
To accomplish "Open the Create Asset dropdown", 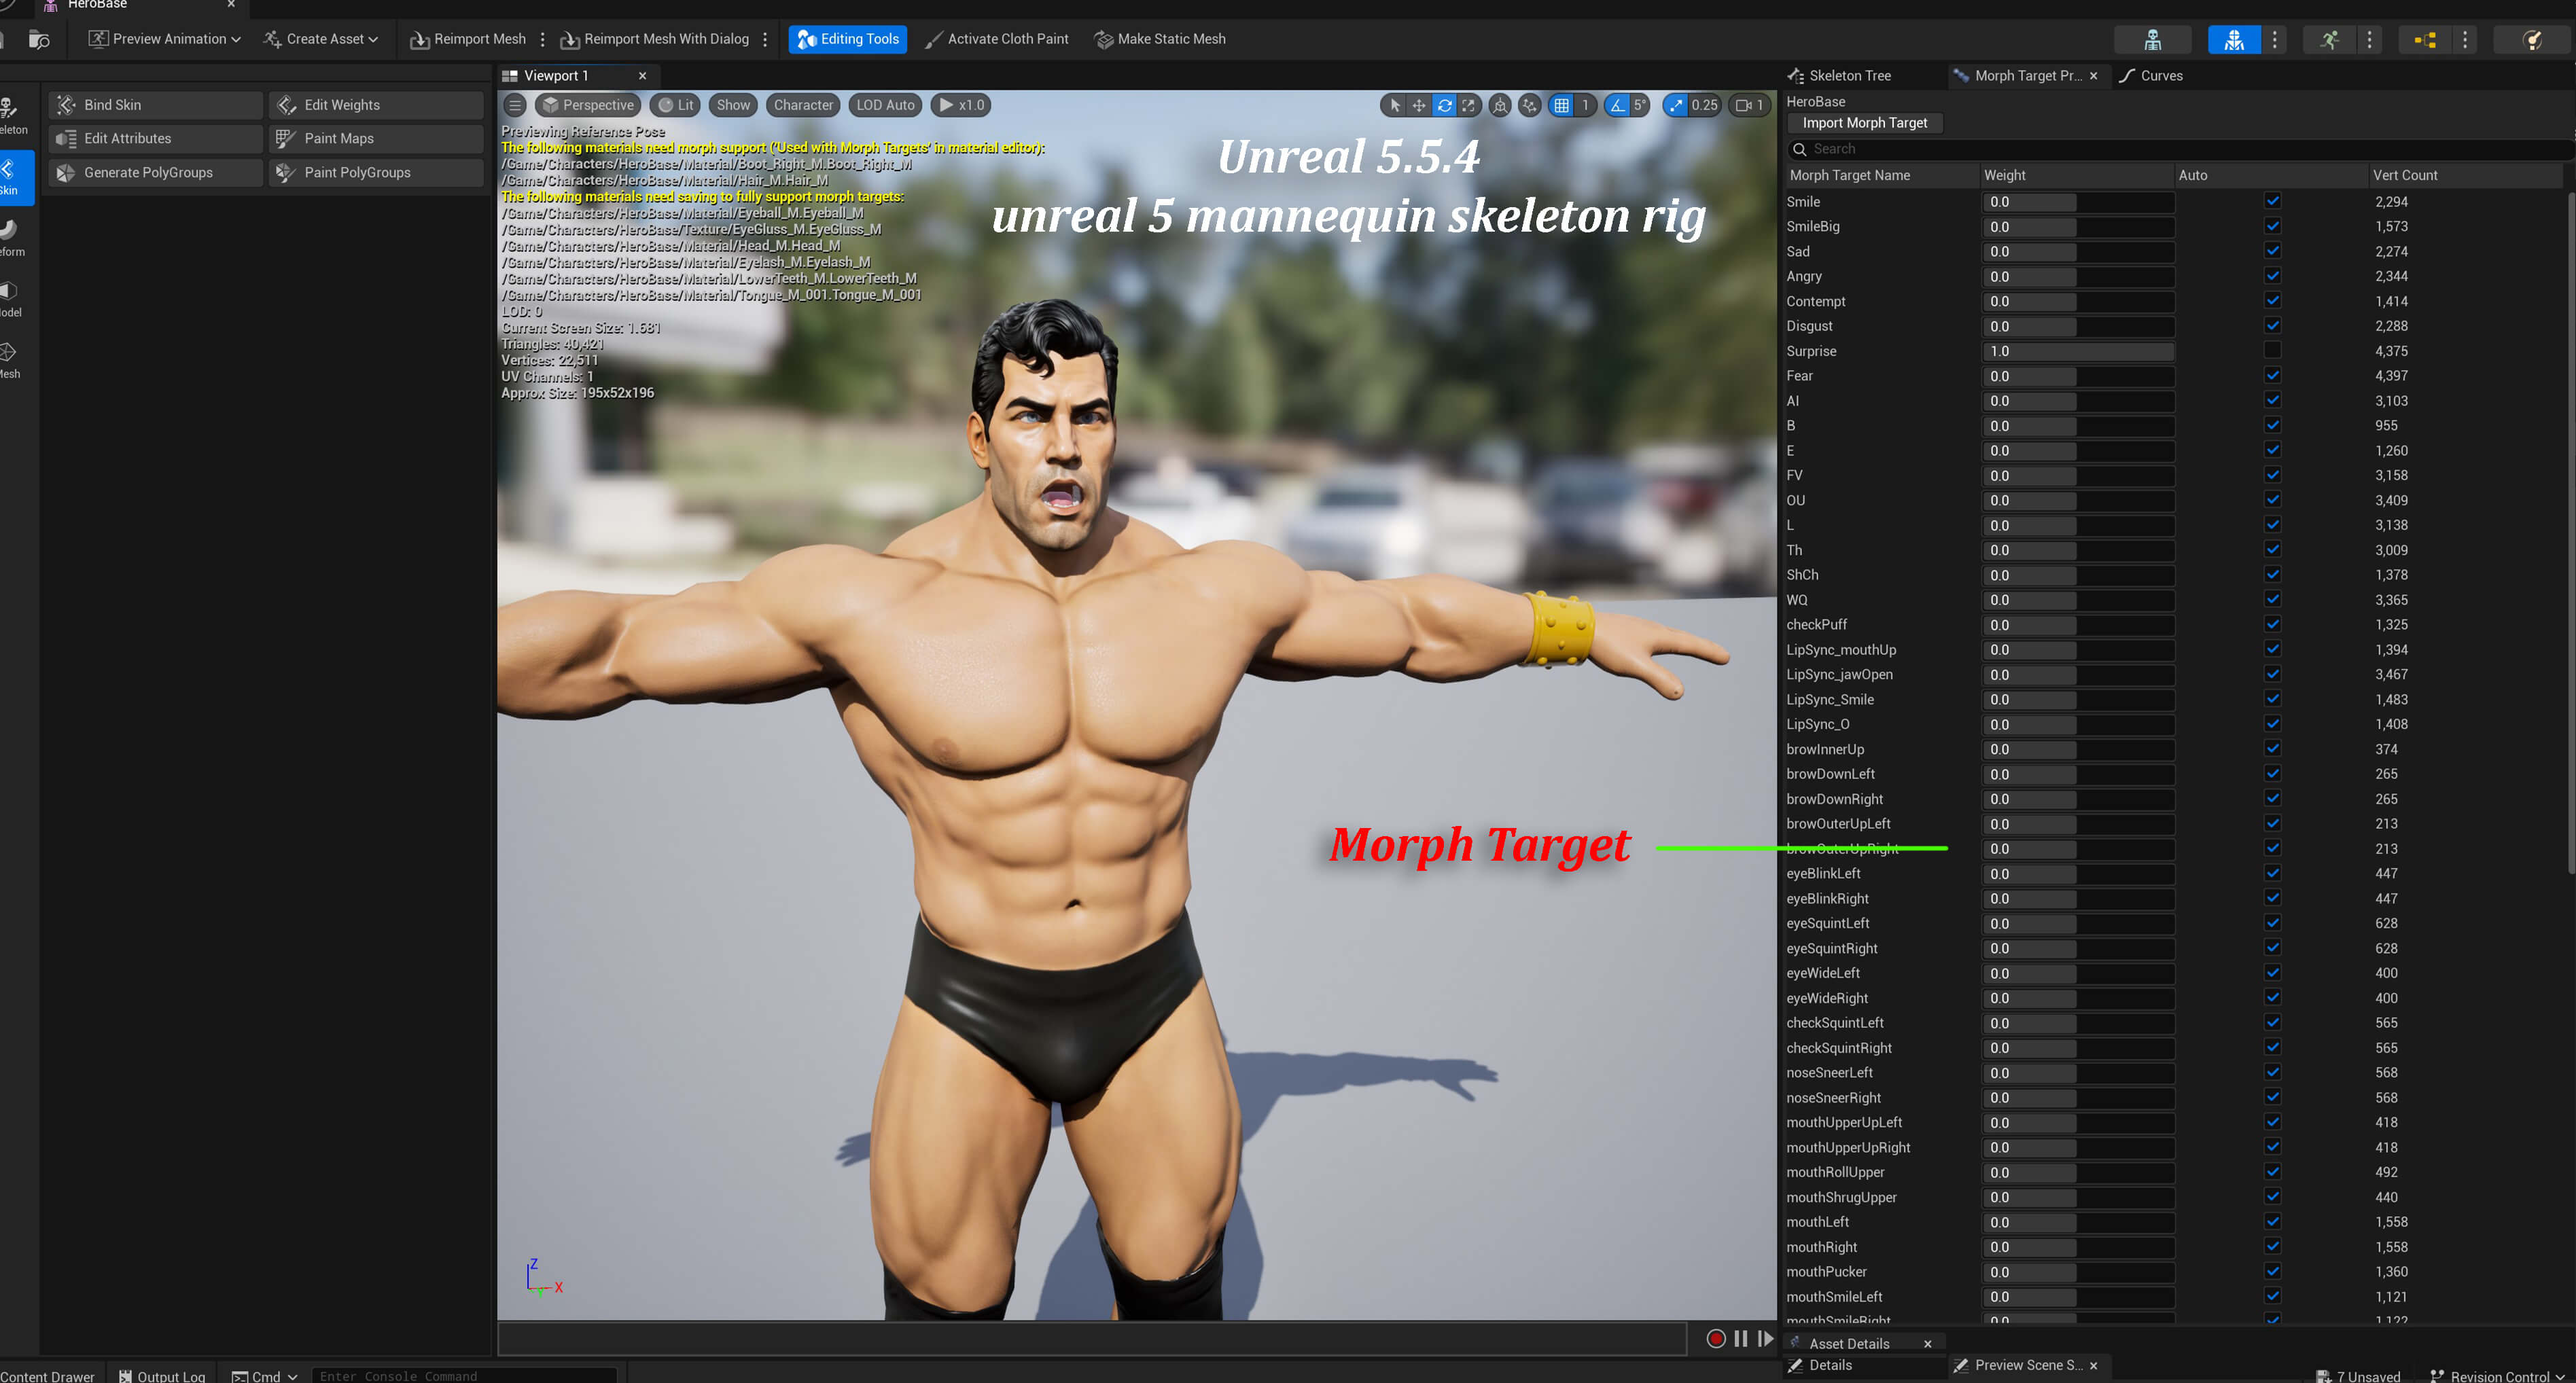I will coord(321,39).
